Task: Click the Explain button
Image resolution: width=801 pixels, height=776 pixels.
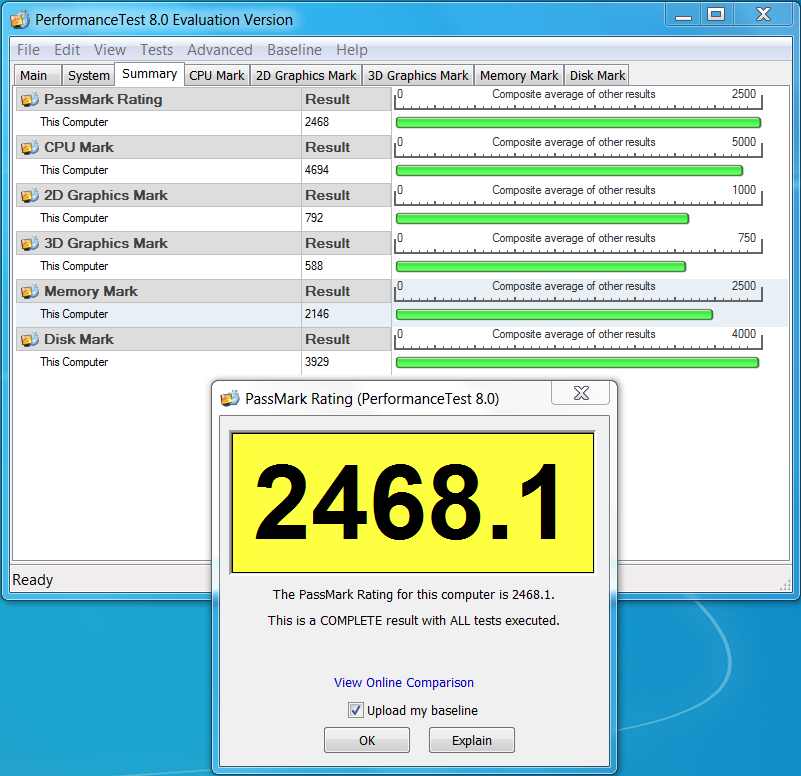Action: pos(472,740)
